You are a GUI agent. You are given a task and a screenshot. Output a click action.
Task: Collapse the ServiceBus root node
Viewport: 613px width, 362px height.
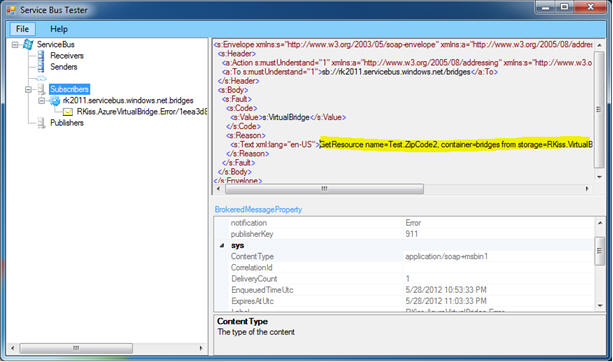coord(15,45)
